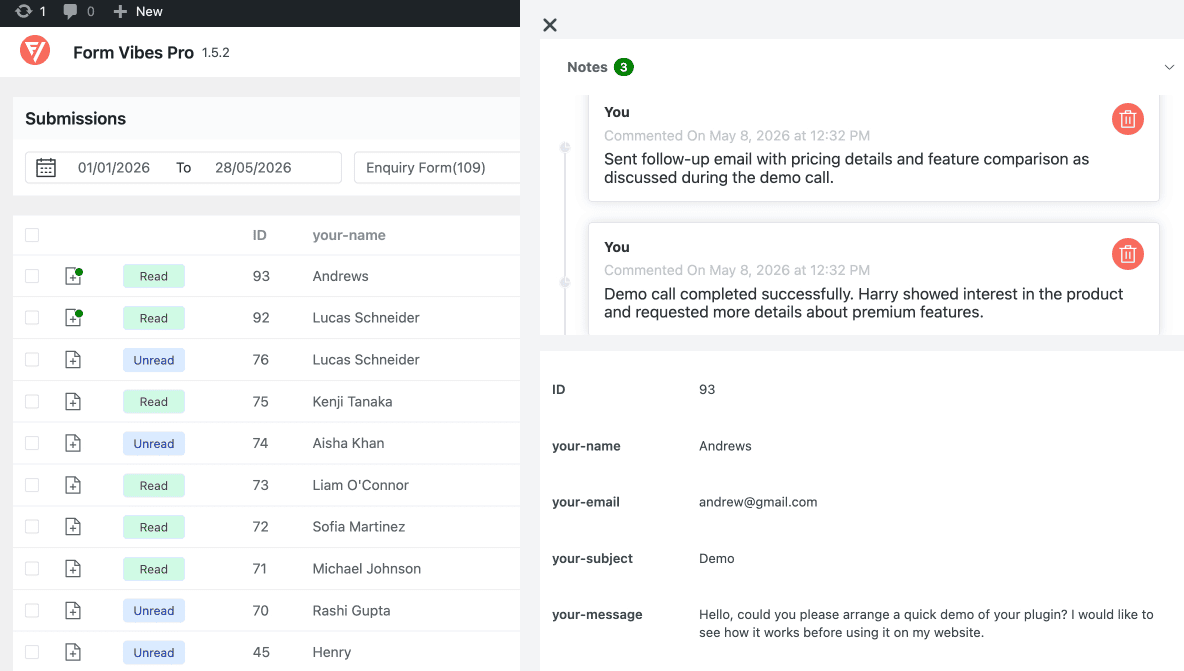Select the name Sofia Martinez
The width and height of the screenshot is (1184, 671).
pyautogui.click(x=359, y=527)
